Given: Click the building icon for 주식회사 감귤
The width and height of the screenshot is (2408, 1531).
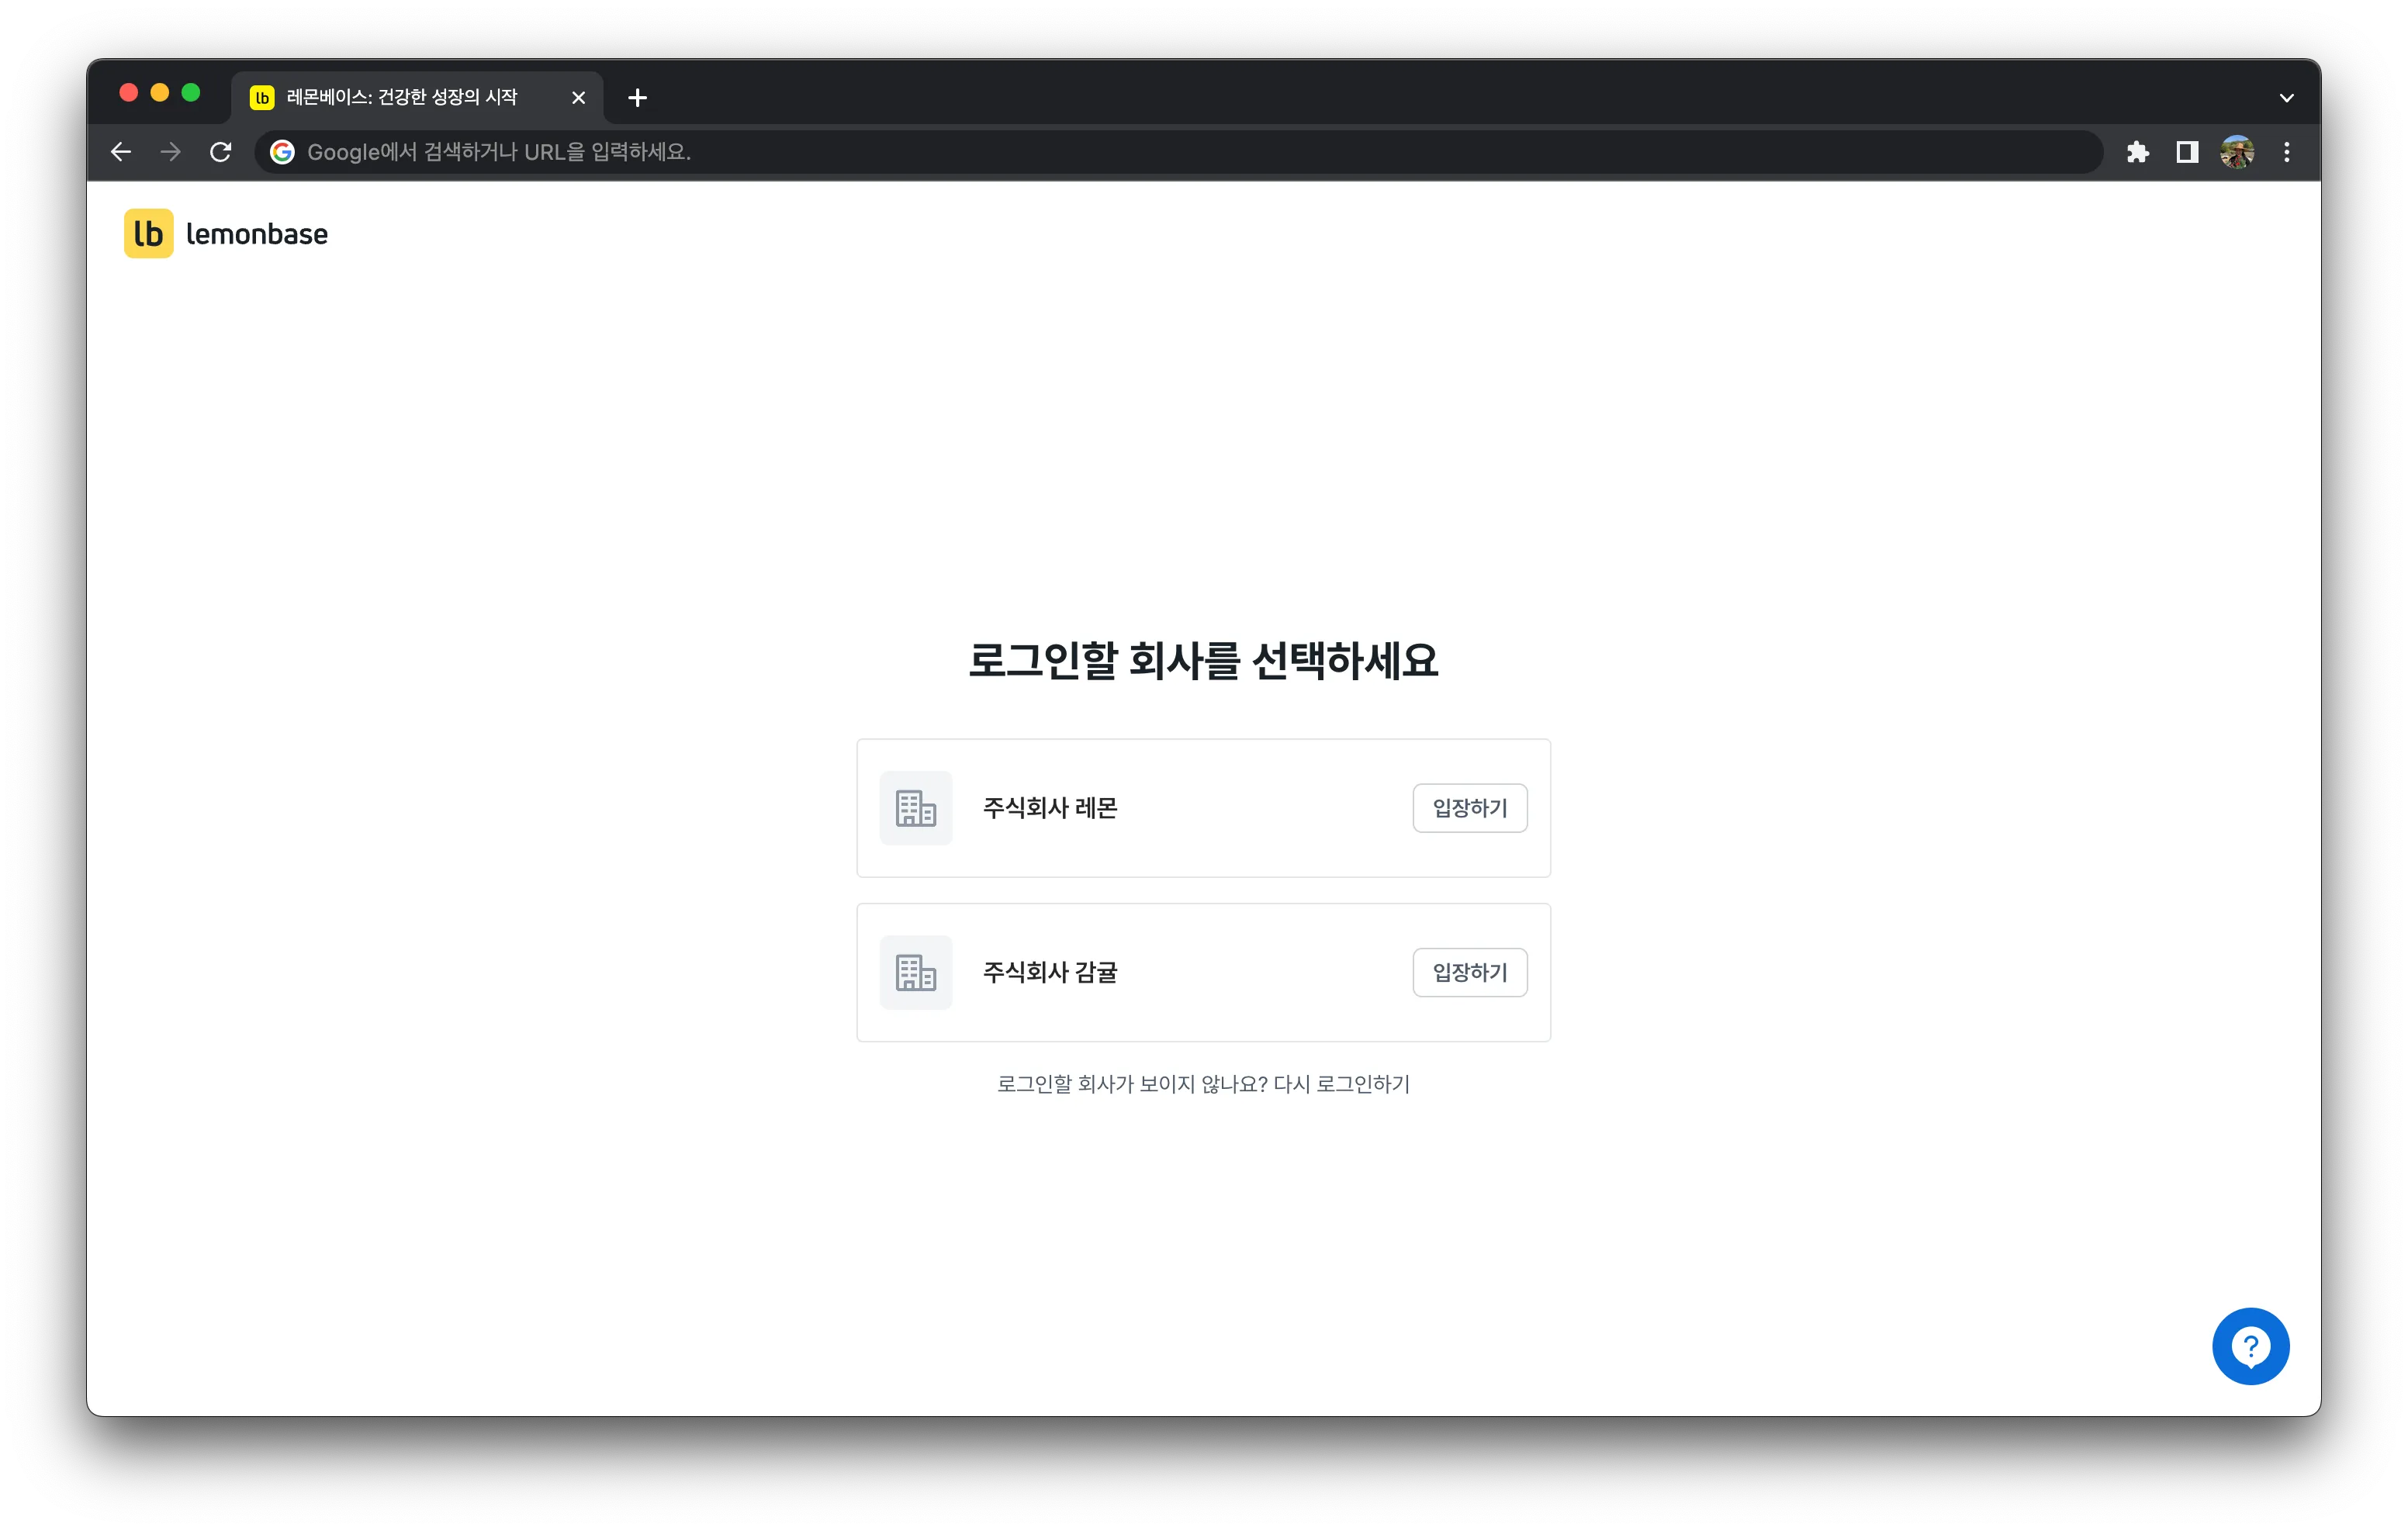Looking at the screenshot, I should [915, 972].
